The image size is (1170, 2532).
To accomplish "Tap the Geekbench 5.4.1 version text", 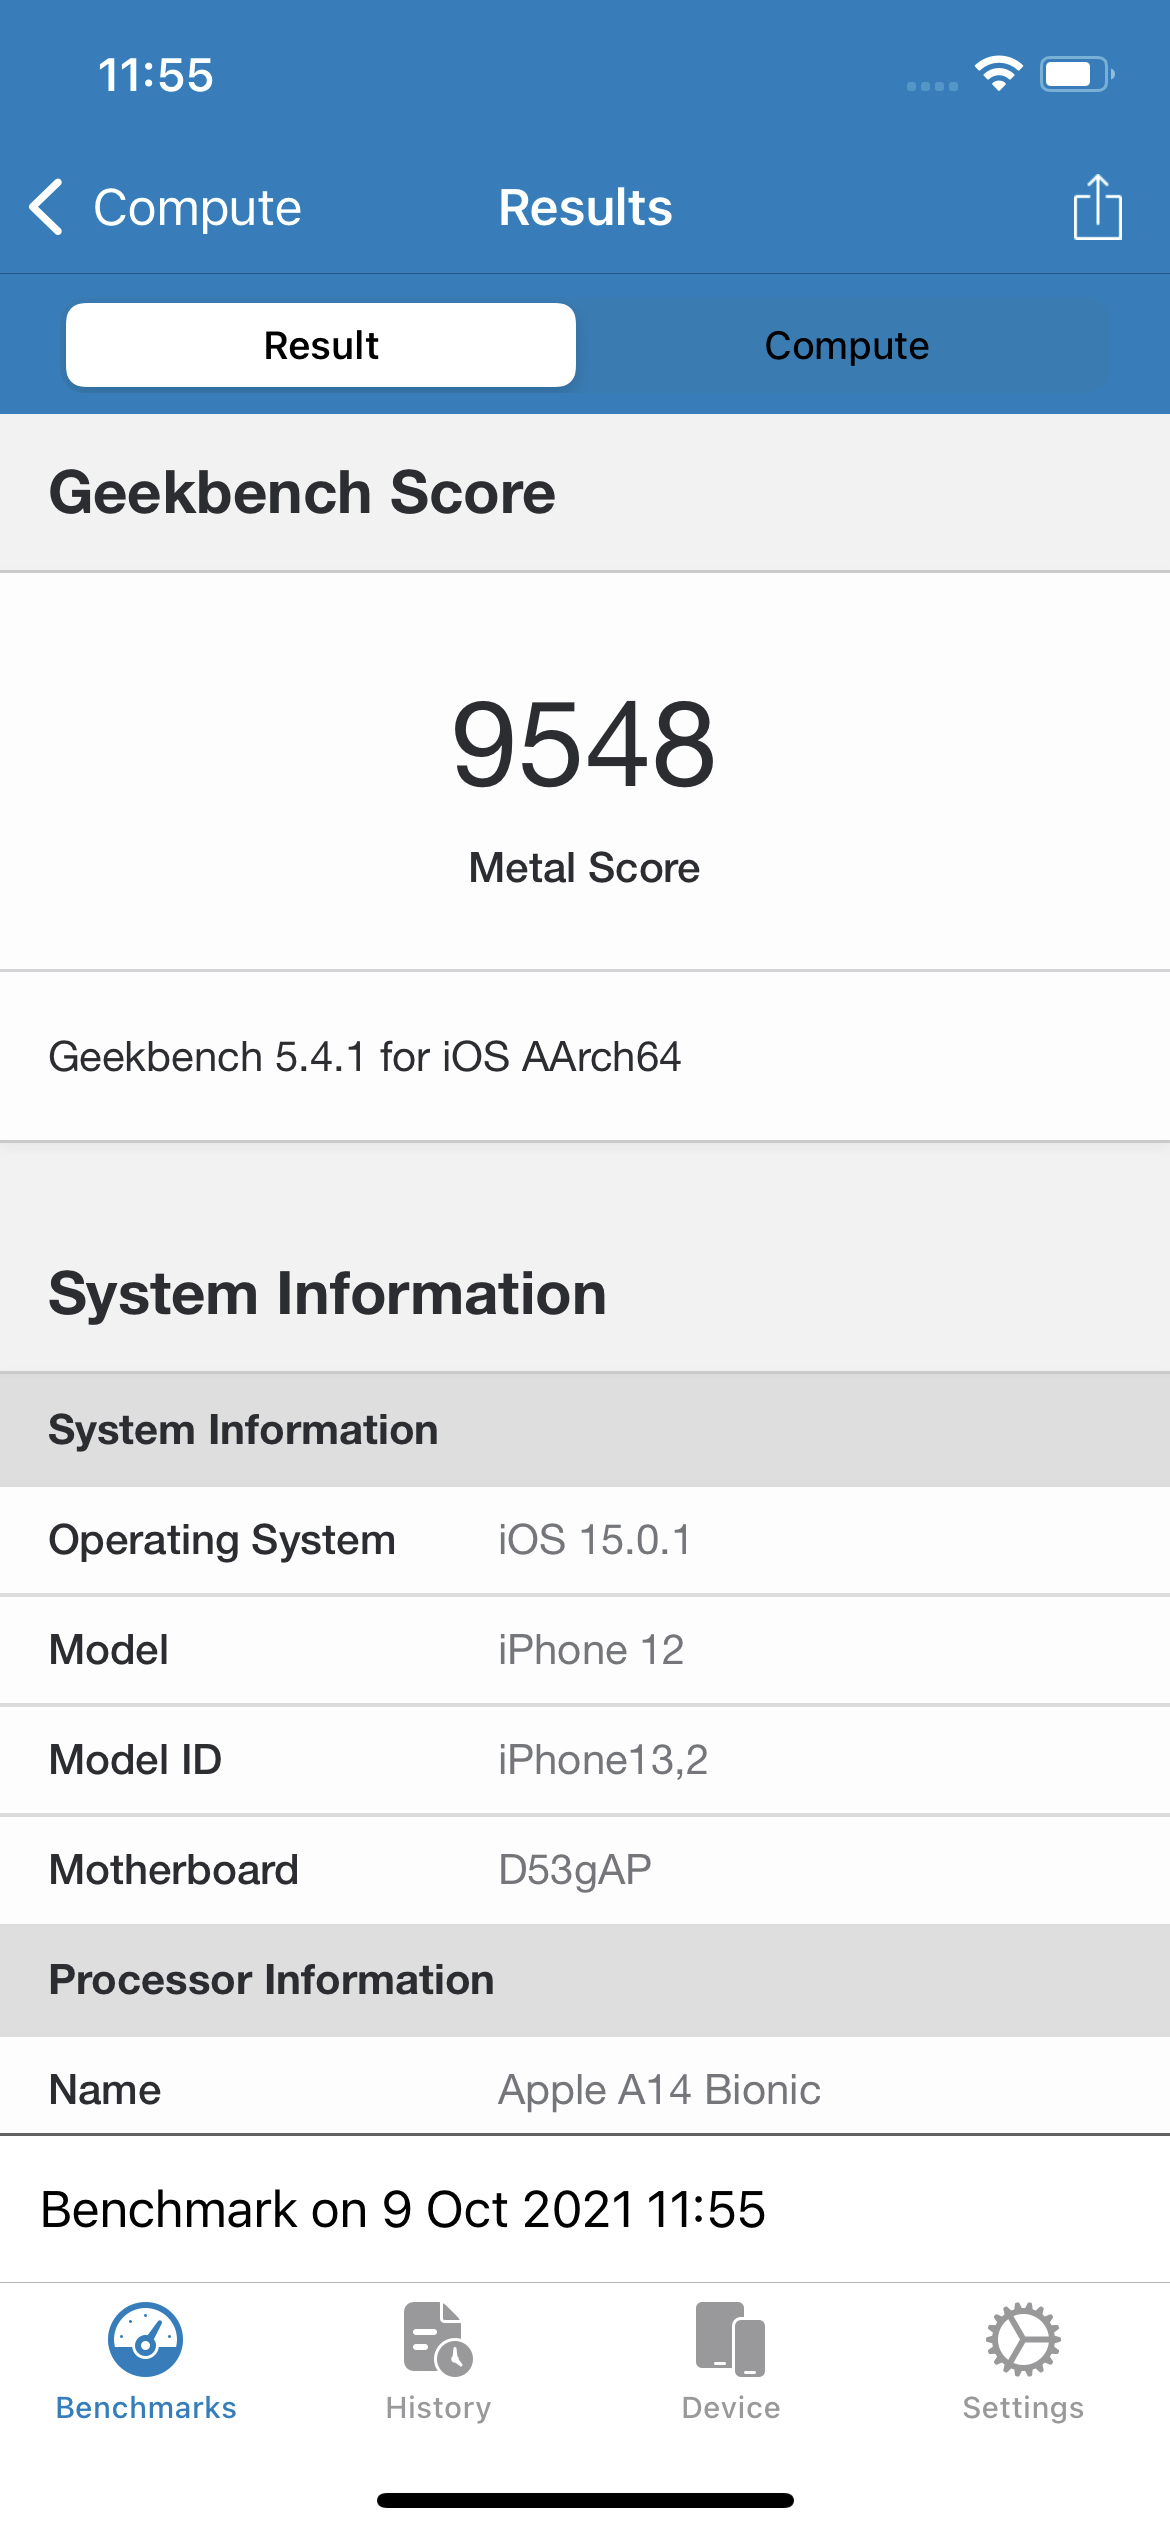I will click(365, 1057).
